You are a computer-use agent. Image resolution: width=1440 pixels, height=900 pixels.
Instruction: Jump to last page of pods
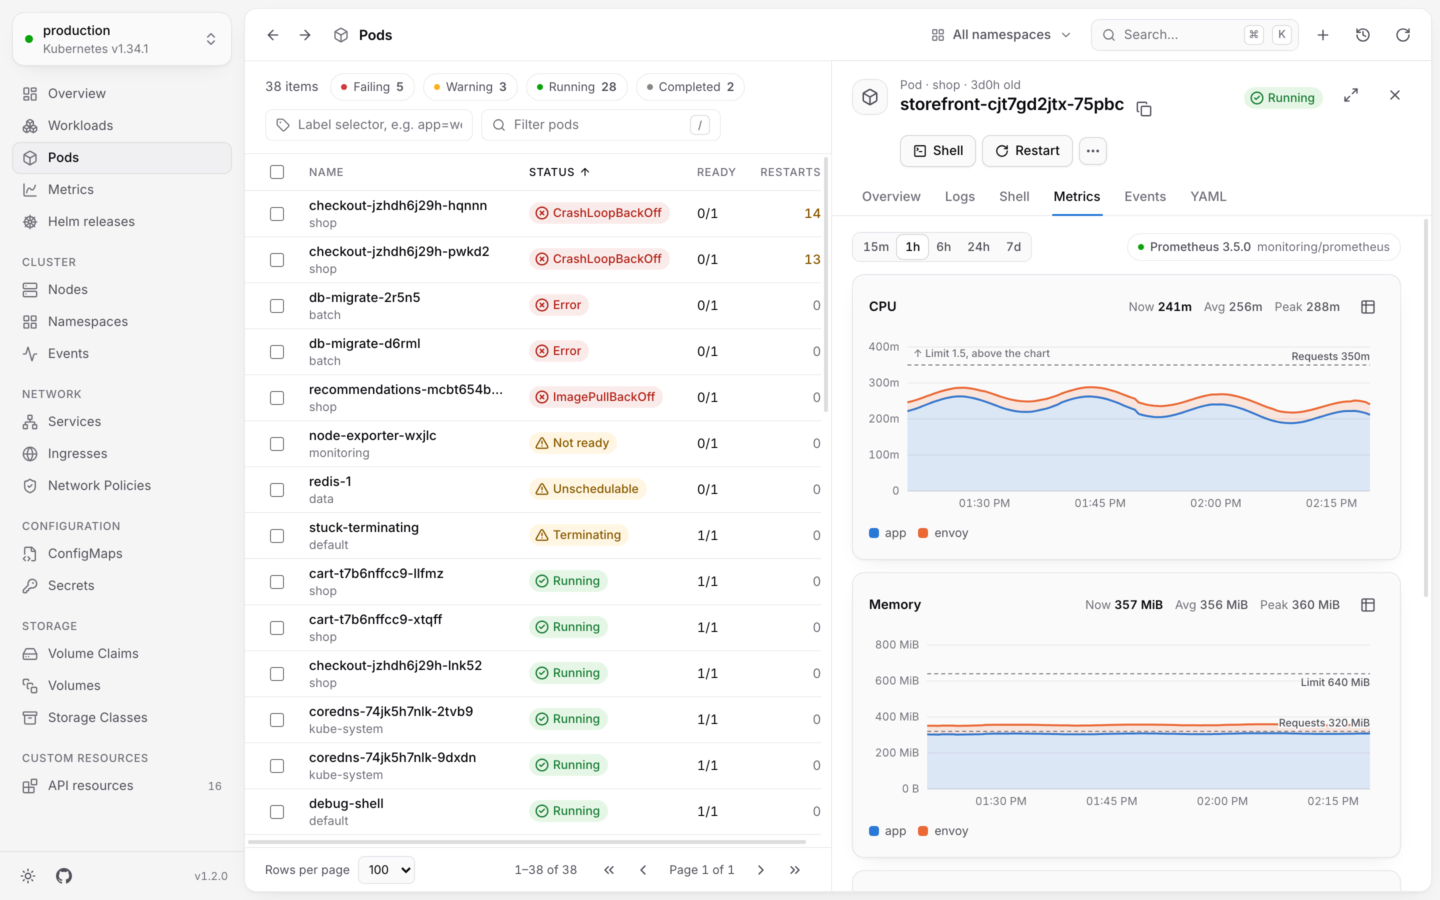pyautogui.click(x=795, y=870)
